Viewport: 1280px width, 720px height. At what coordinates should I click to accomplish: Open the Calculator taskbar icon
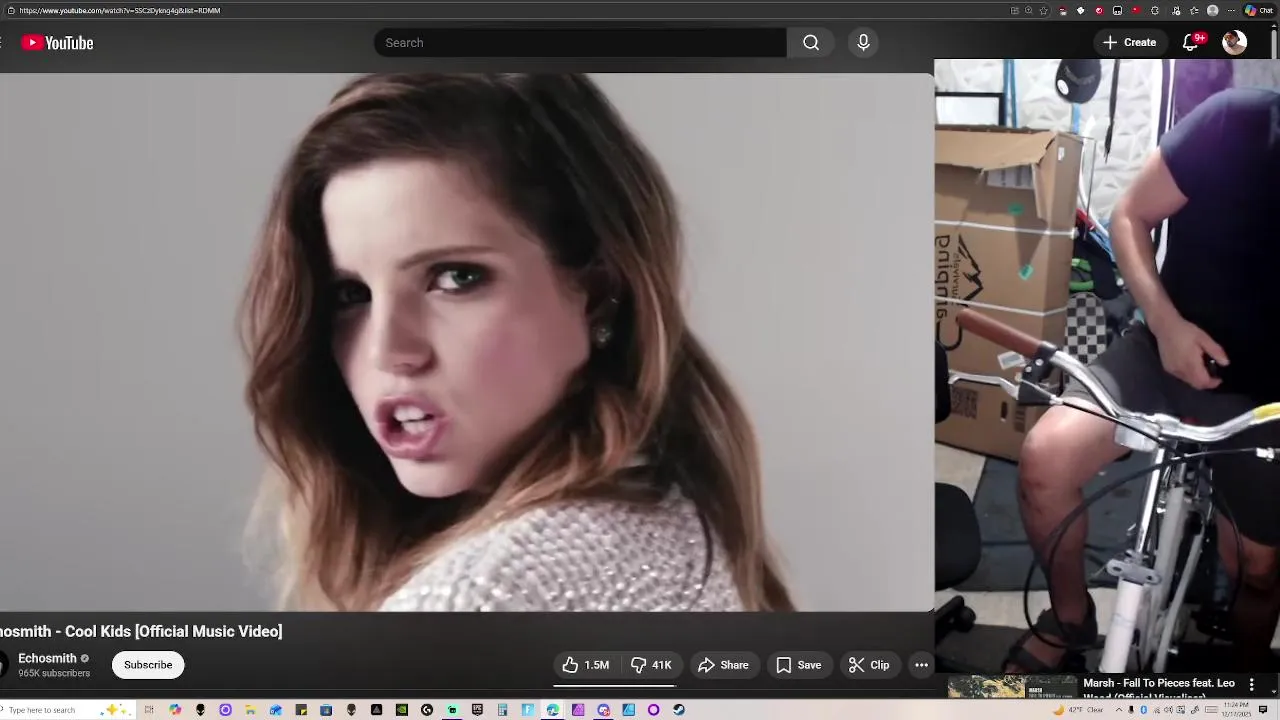click(502, 710)
